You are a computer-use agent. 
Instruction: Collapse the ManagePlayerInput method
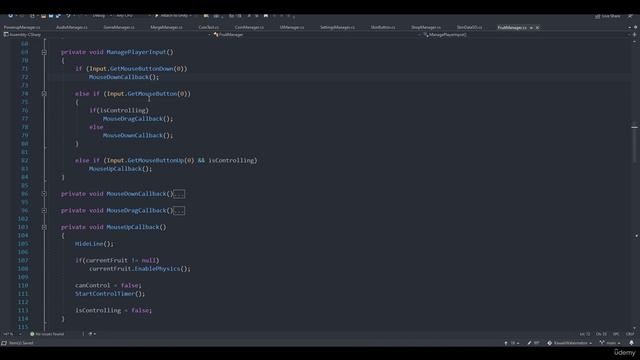pos(44,52)
